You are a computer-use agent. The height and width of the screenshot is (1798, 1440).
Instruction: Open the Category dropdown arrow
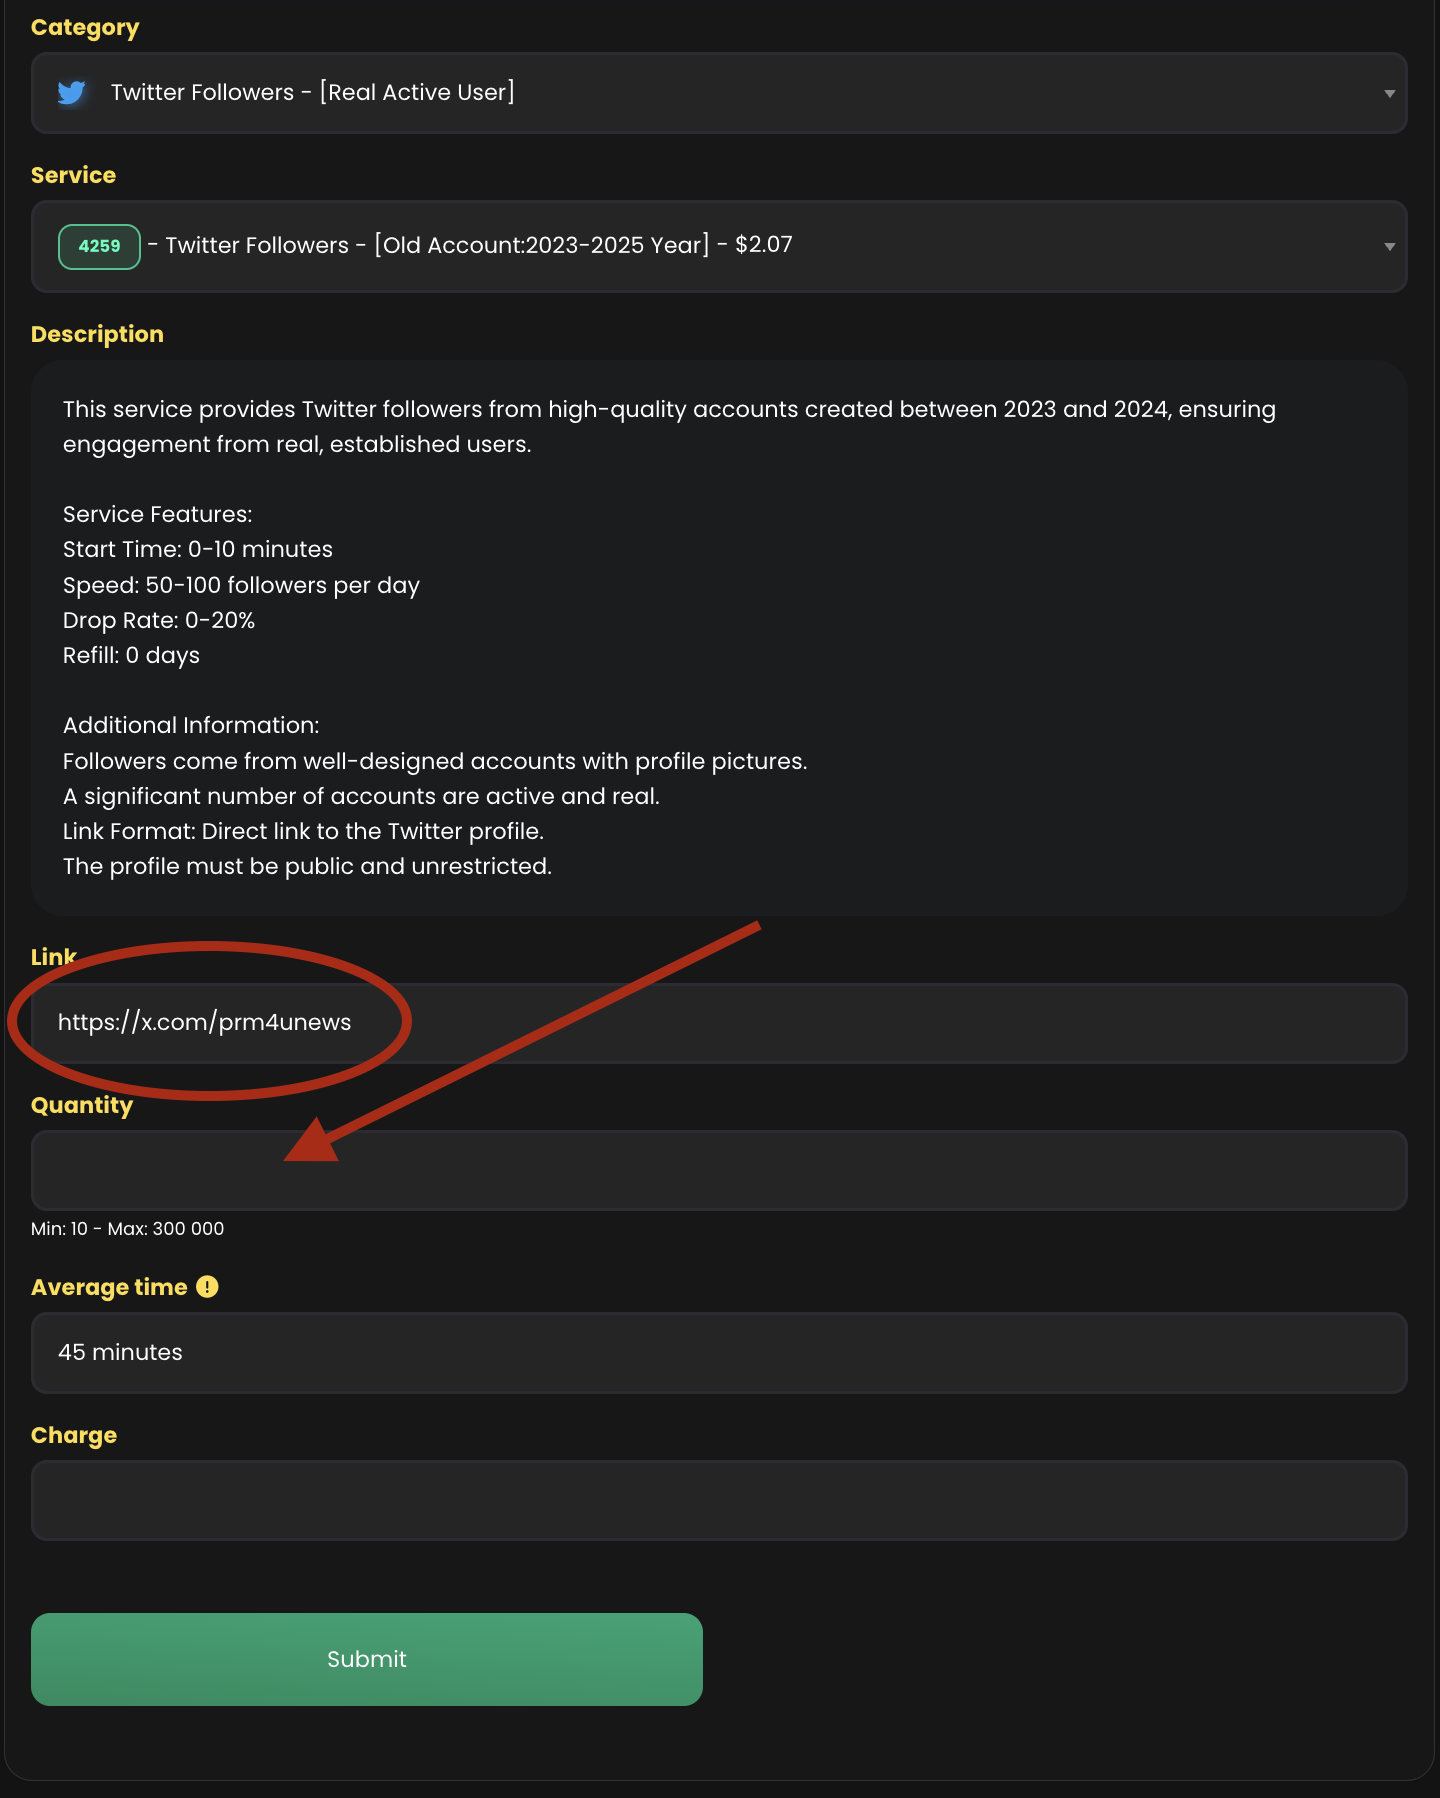(1389, 93)
